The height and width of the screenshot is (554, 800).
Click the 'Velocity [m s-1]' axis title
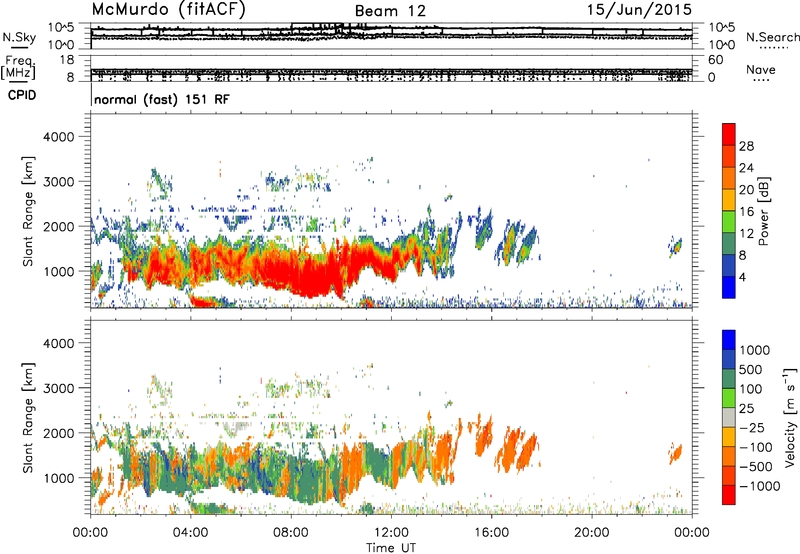(790, 417)
